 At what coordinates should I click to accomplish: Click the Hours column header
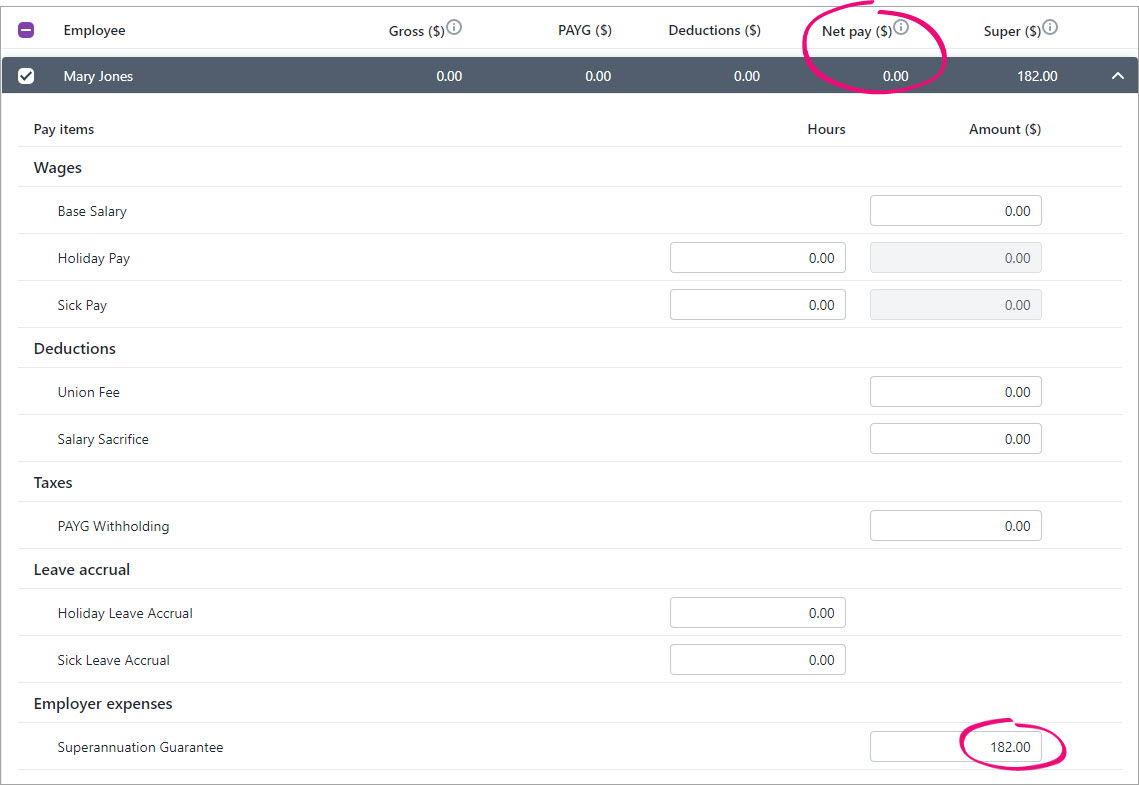(x=827, y=129)
